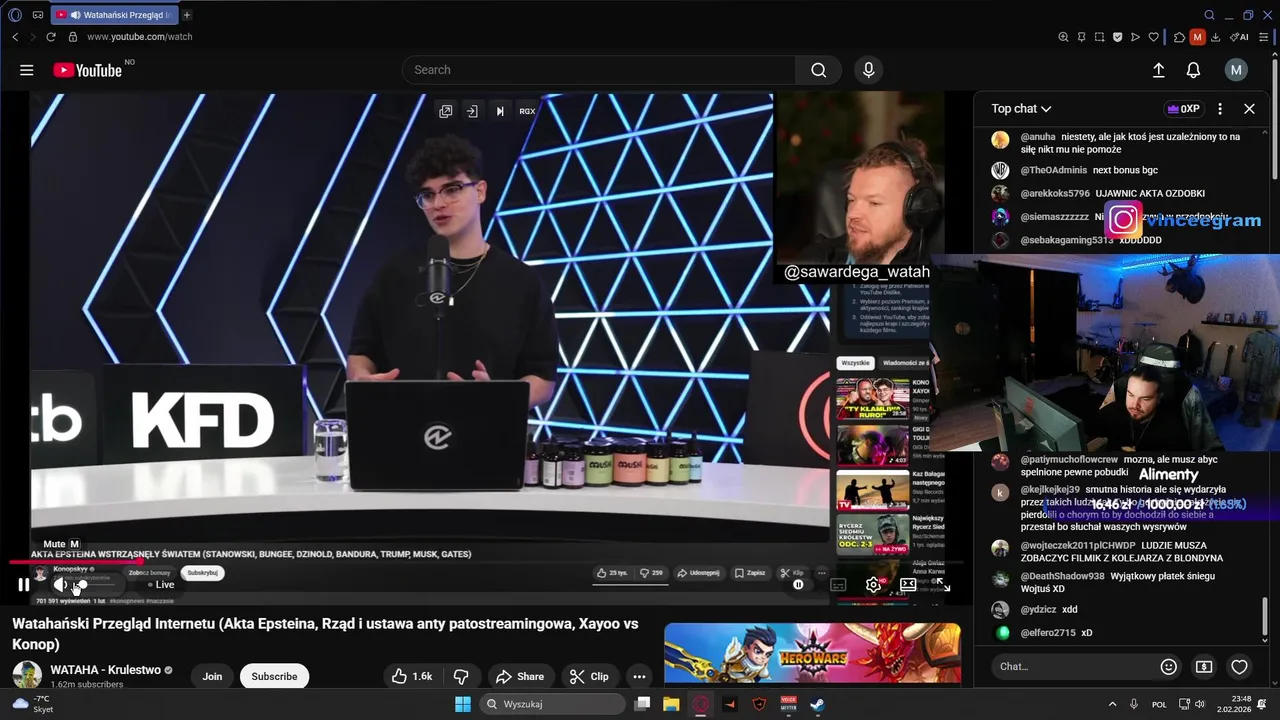
Task: Click the taskbar Wyszukaj search box
Action: pos(551,704)
